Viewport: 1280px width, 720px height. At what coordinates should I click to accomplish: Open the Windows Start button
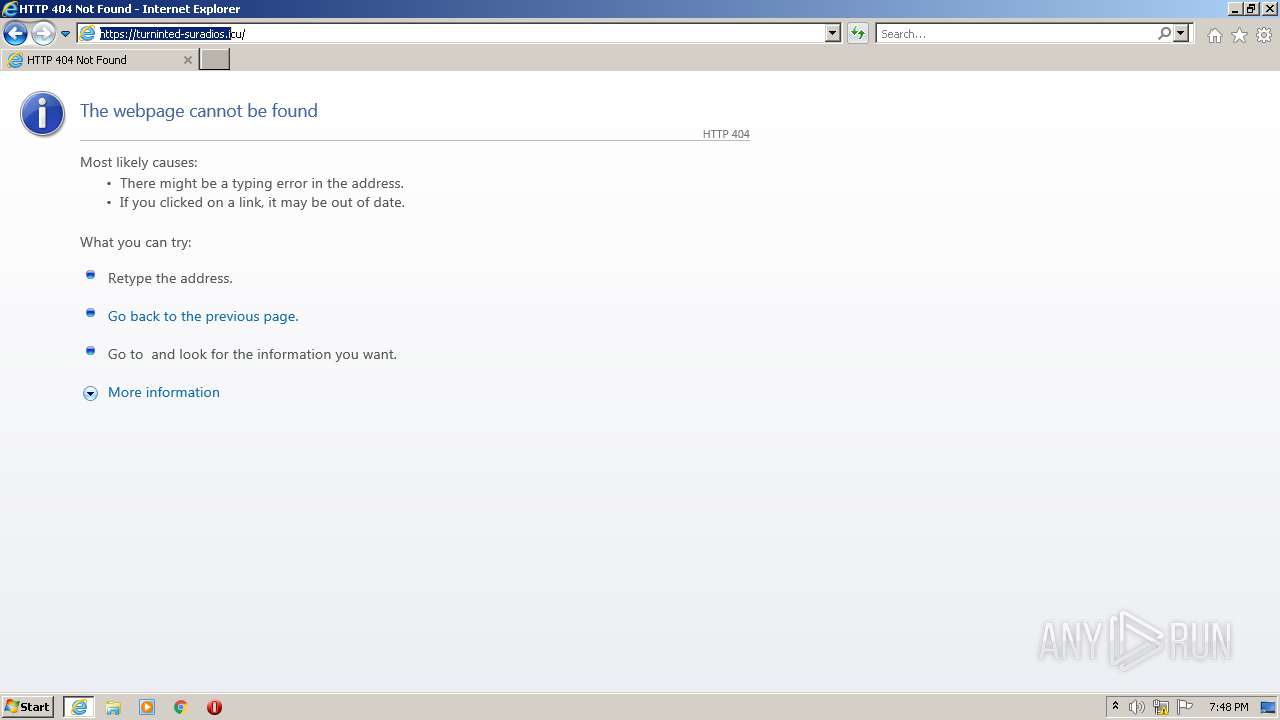point(28,707)
